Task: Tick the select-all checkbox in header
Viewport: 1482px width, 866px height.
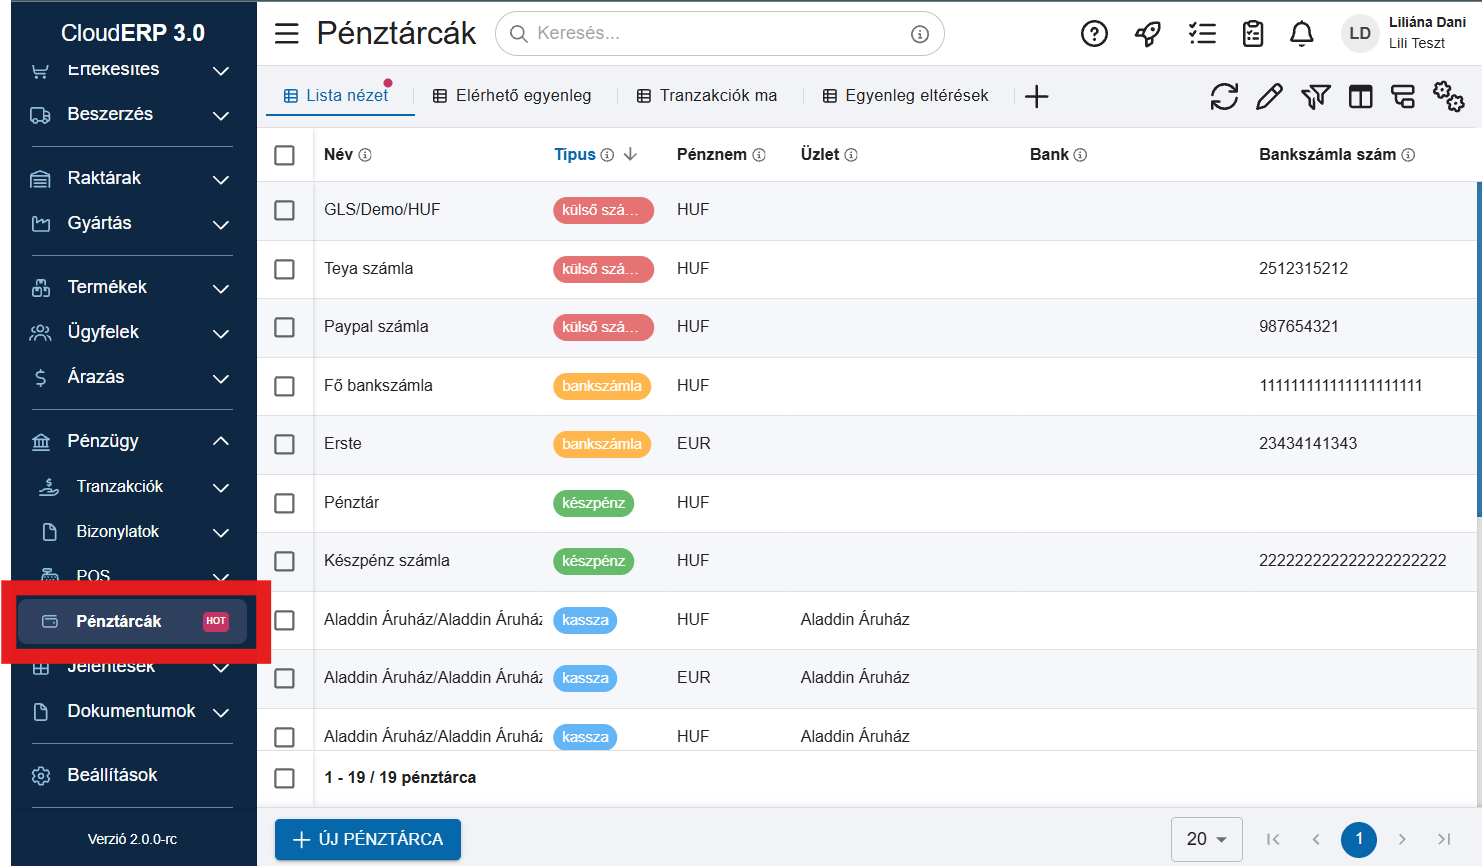Action: click(285, 155)
